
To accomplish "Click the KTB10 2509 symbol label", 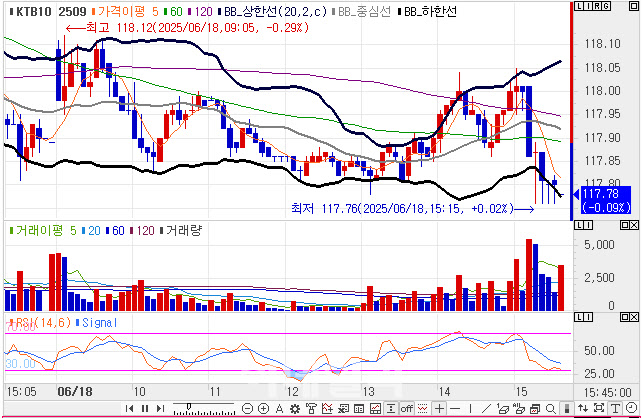I will tap(44, 11).
